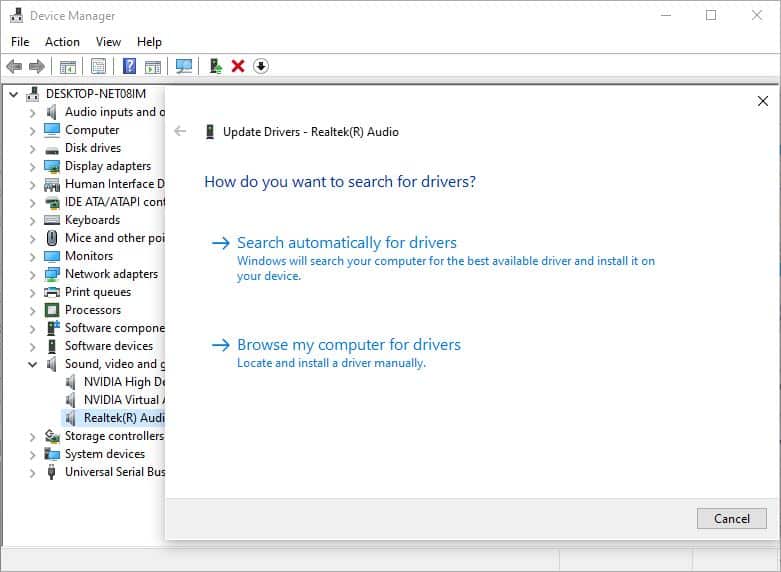This screenshot has height=572, width=781.
Task: Click the down-arrow Disable device toolbar icon
Action: (261, 66)
